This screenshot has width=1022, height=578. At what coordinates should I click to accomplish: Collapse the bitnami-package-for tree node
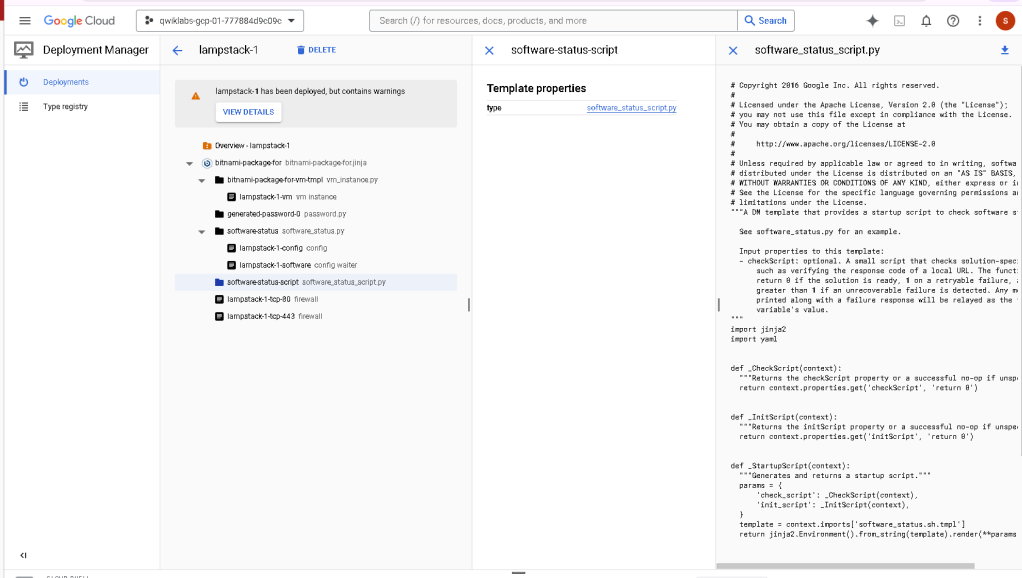pyautogui.click(x=190, y=163)
